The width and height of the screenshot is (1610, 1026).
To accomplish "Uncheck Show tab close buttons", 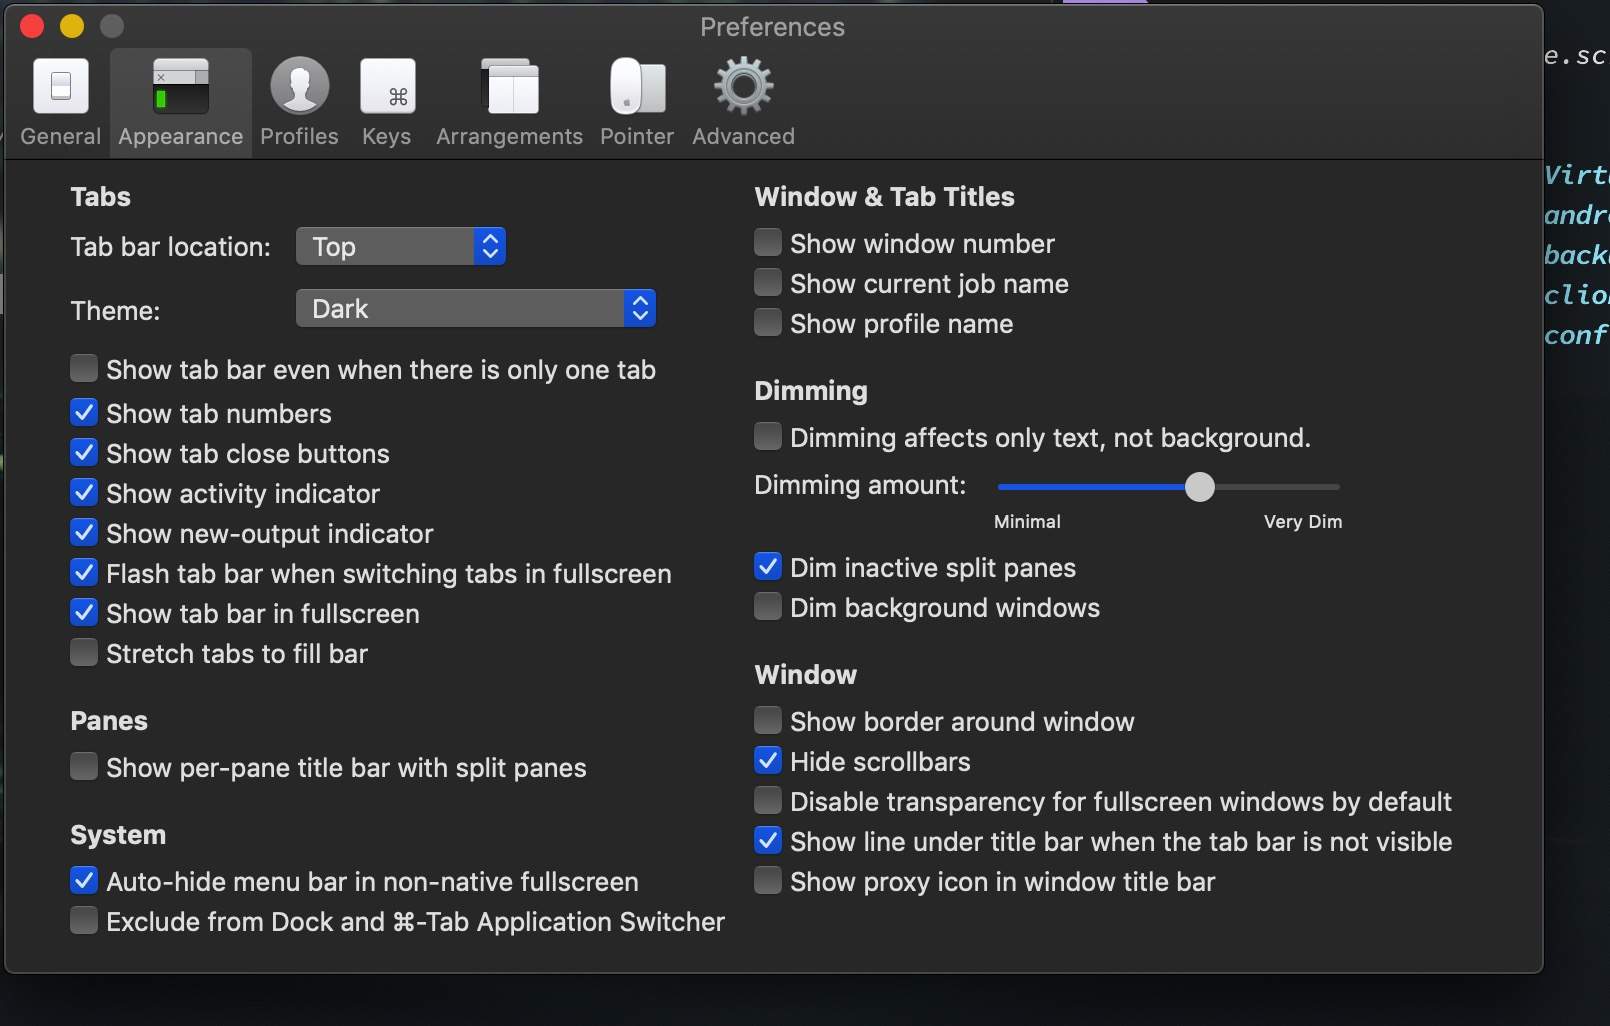I will (x=84, y=452).
